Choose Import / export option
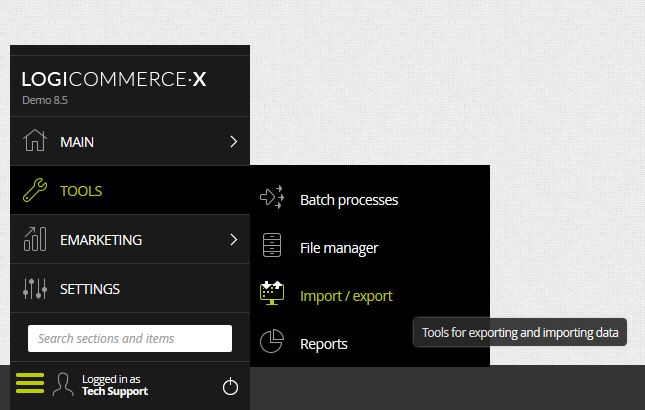 346,296
